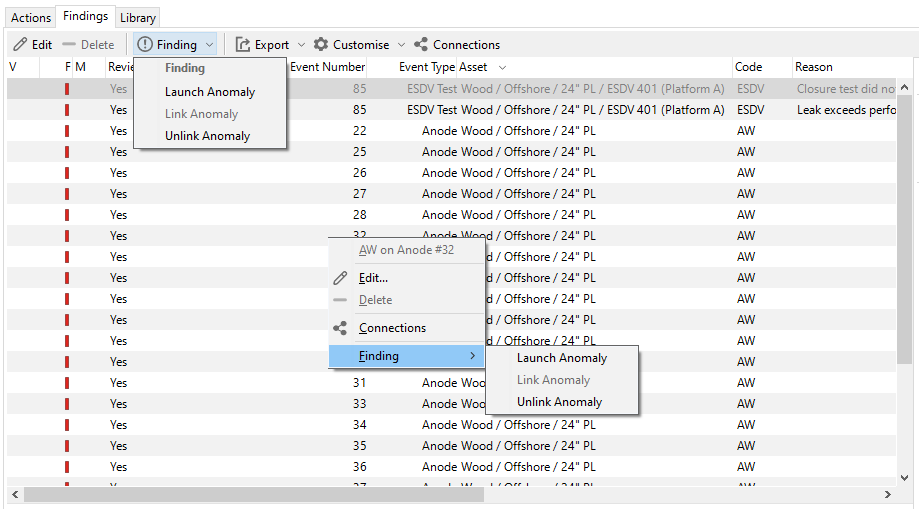Click the Customise gear icon
919x509 pixels.
(321, 45)
